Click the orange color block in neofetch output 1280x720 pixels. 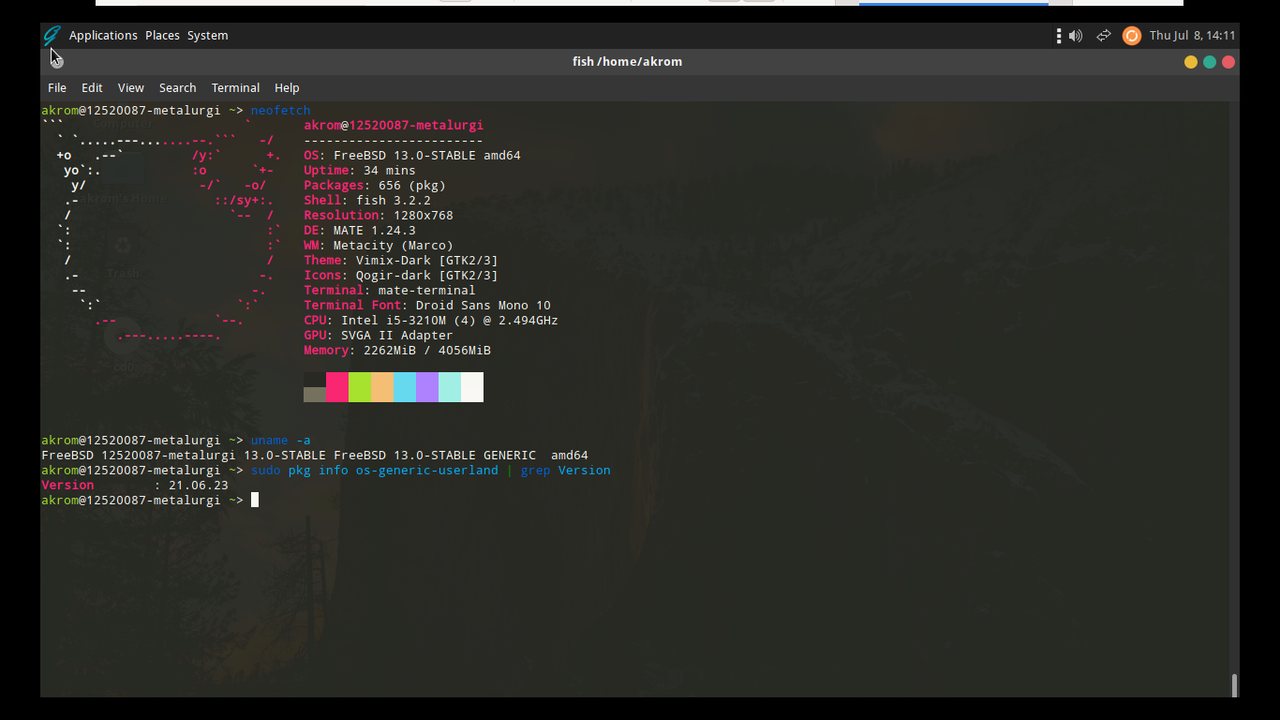click(x=382, y=387)
